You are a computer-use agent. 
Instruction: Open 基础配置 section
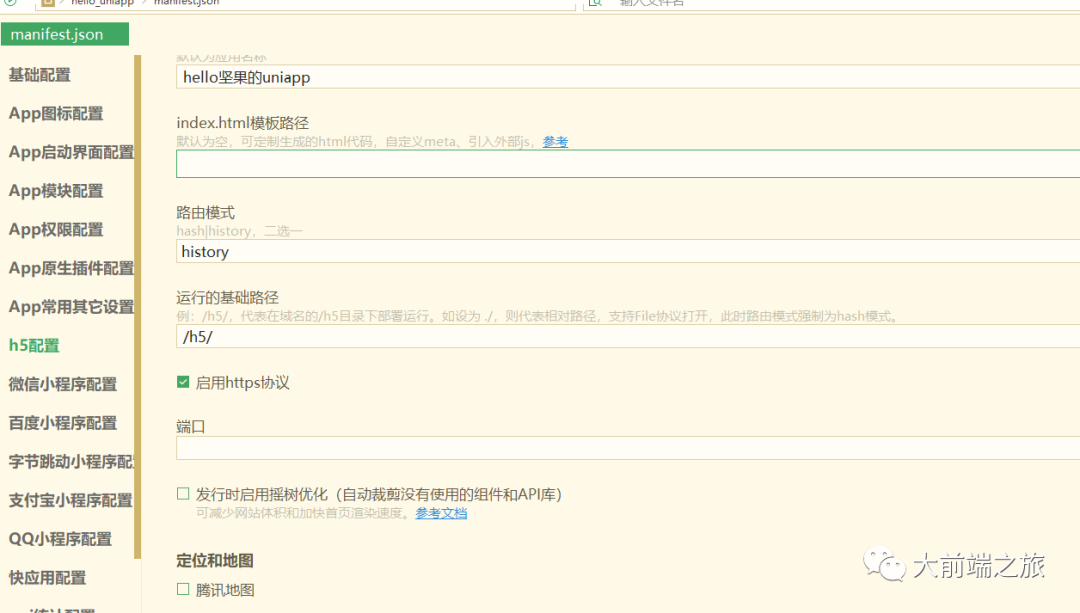(x=40, y=75)
